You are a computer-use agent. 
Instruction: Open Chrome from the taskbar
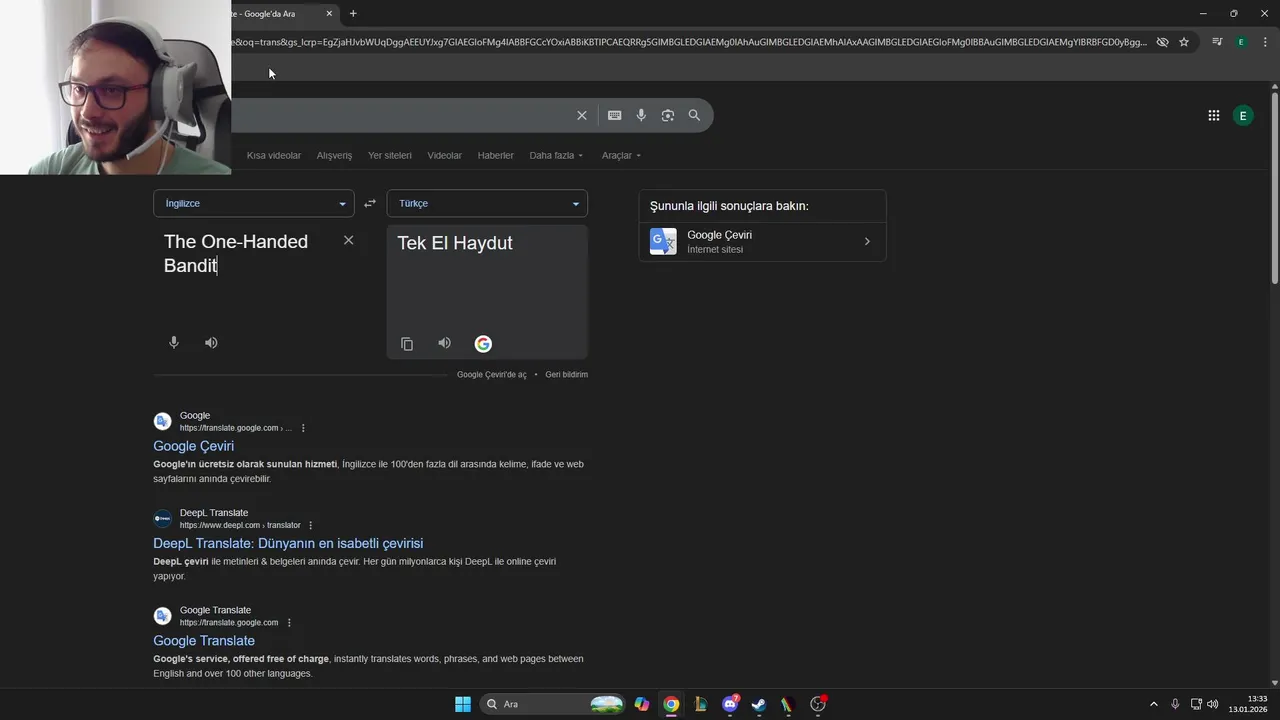point(671,704)
